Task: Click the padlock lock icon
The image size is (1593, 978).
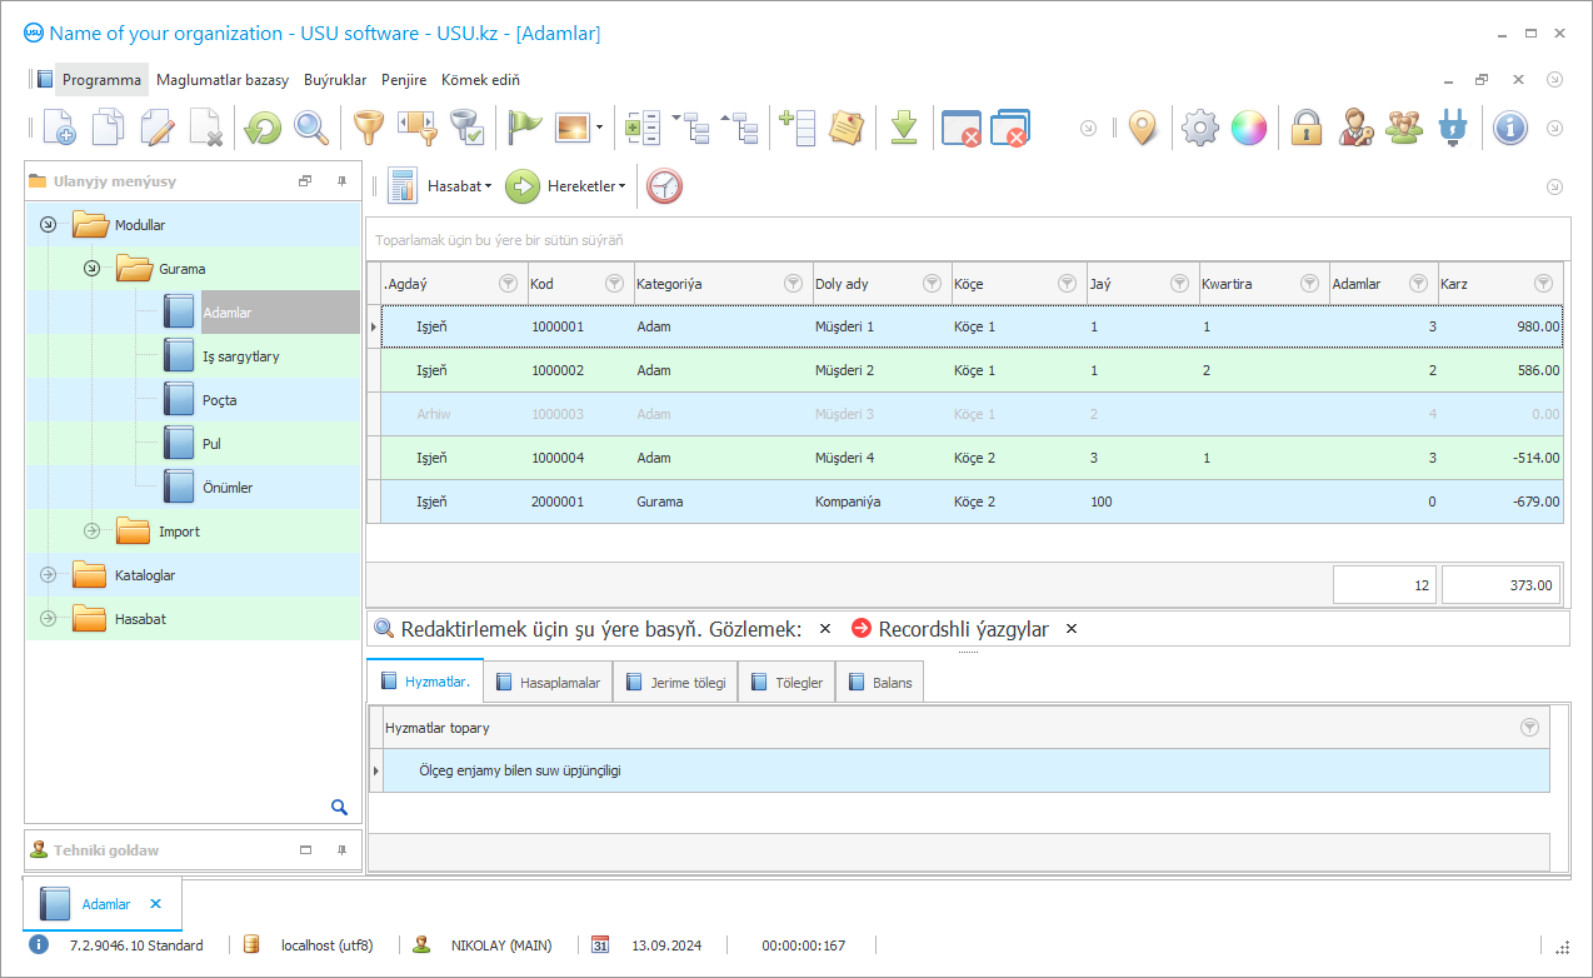Action: 1306,128
